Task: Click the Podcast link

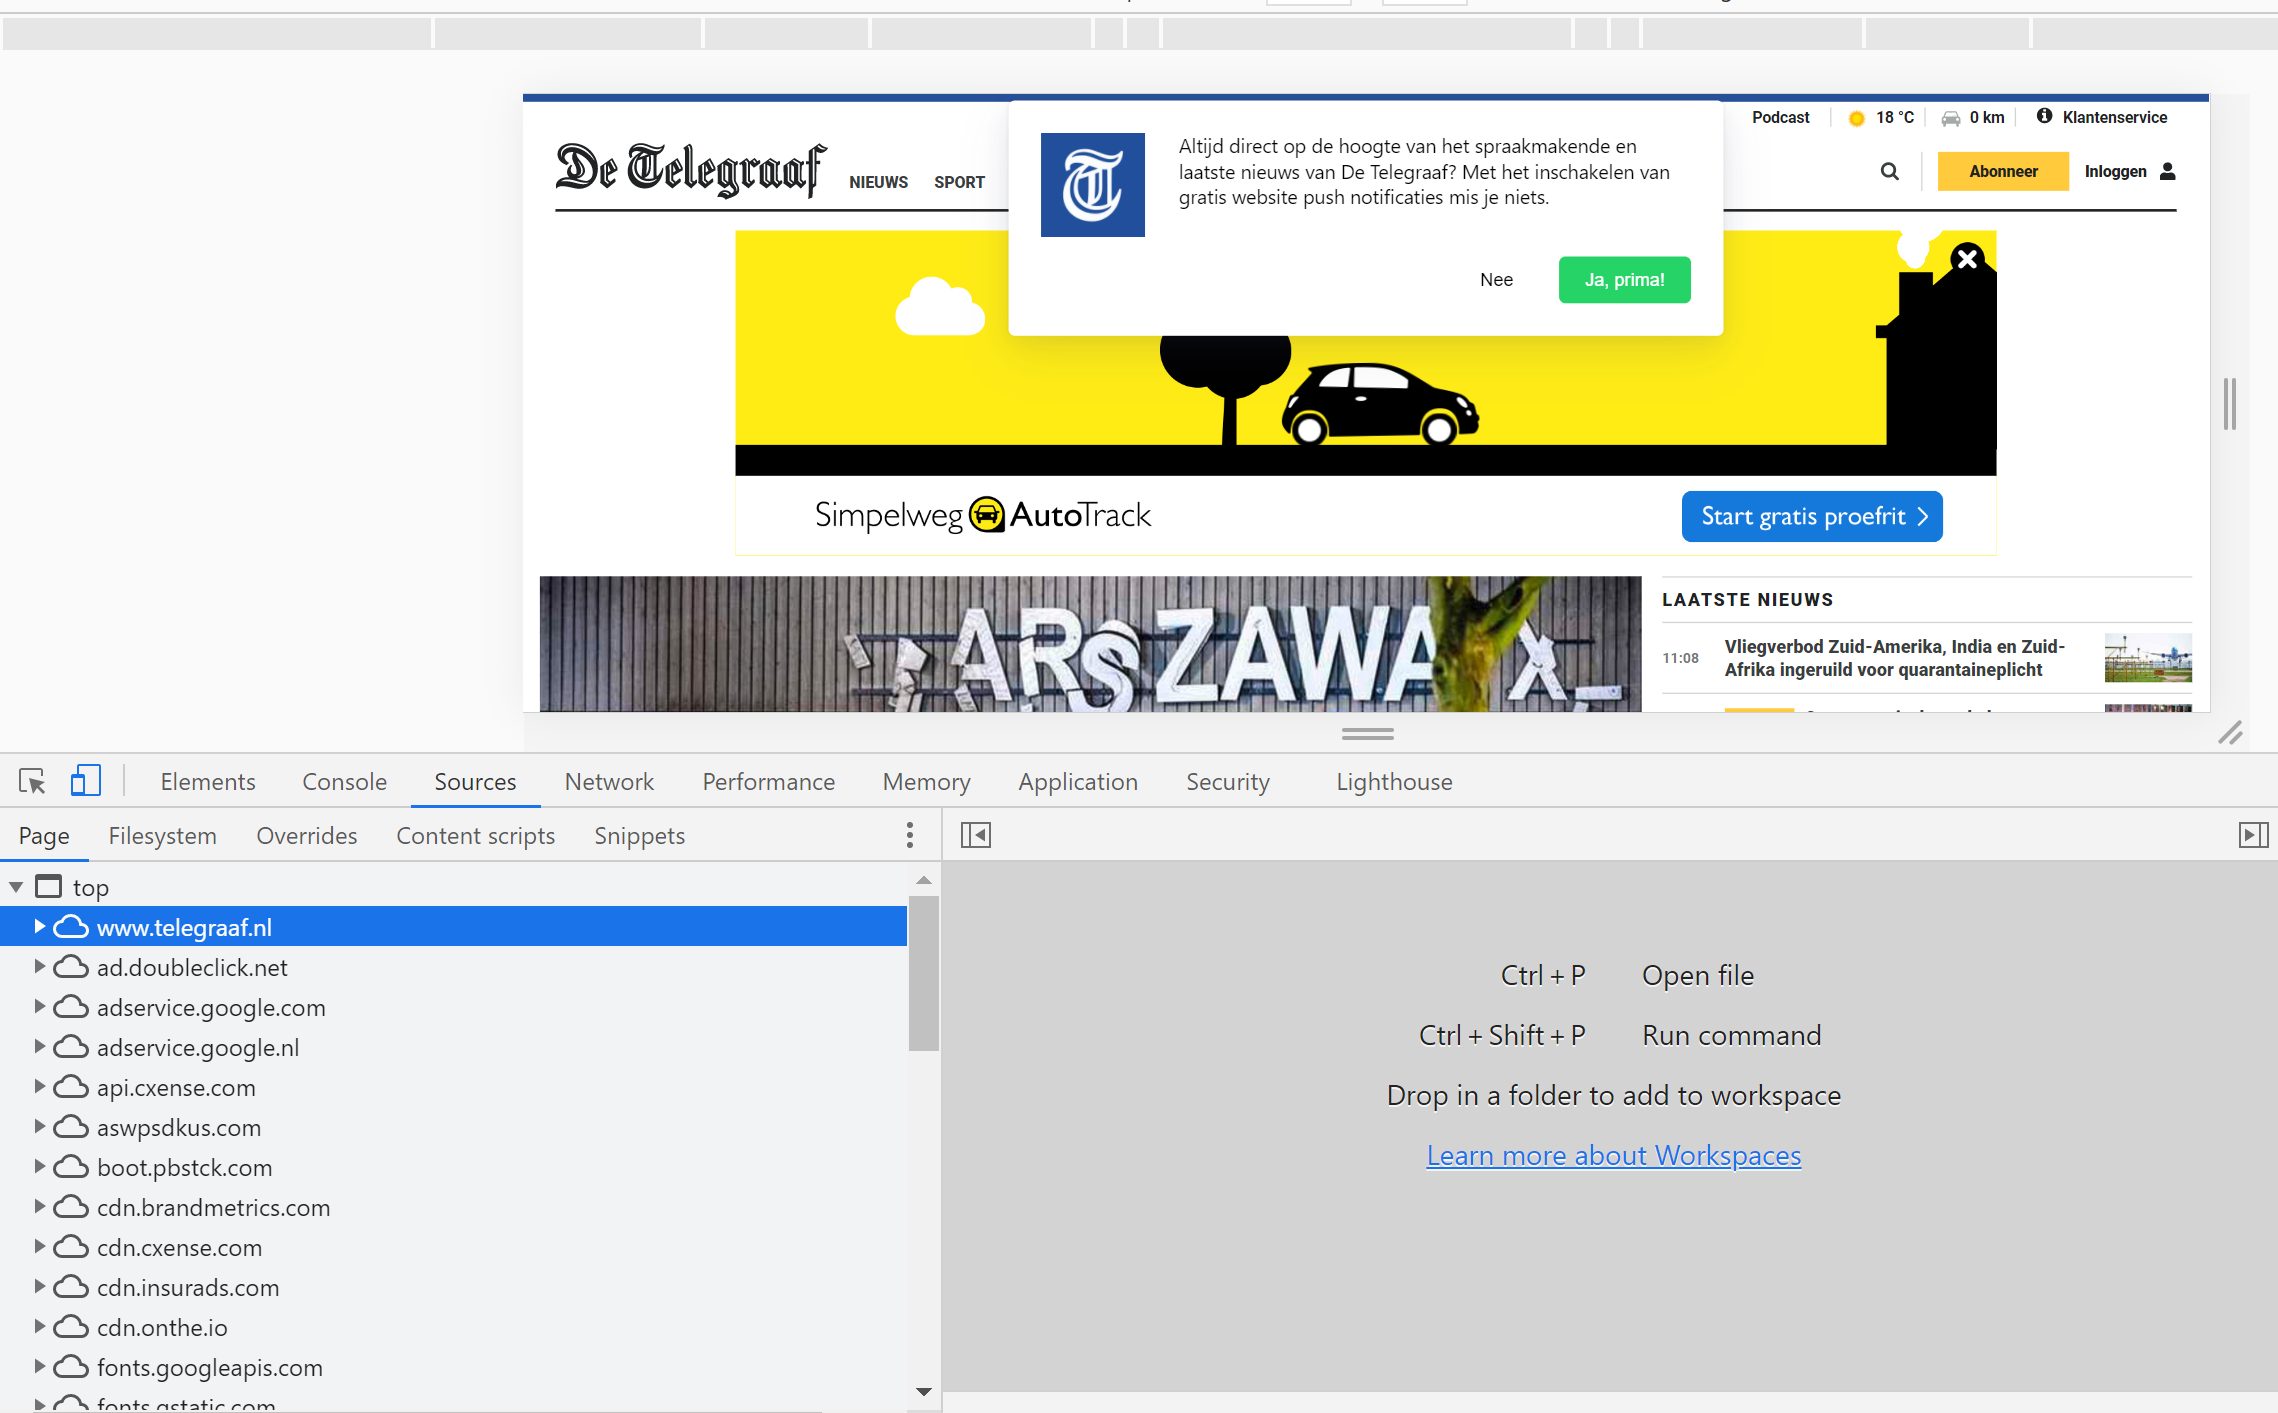Action: pyautogui.click(x=1780, y=117)
